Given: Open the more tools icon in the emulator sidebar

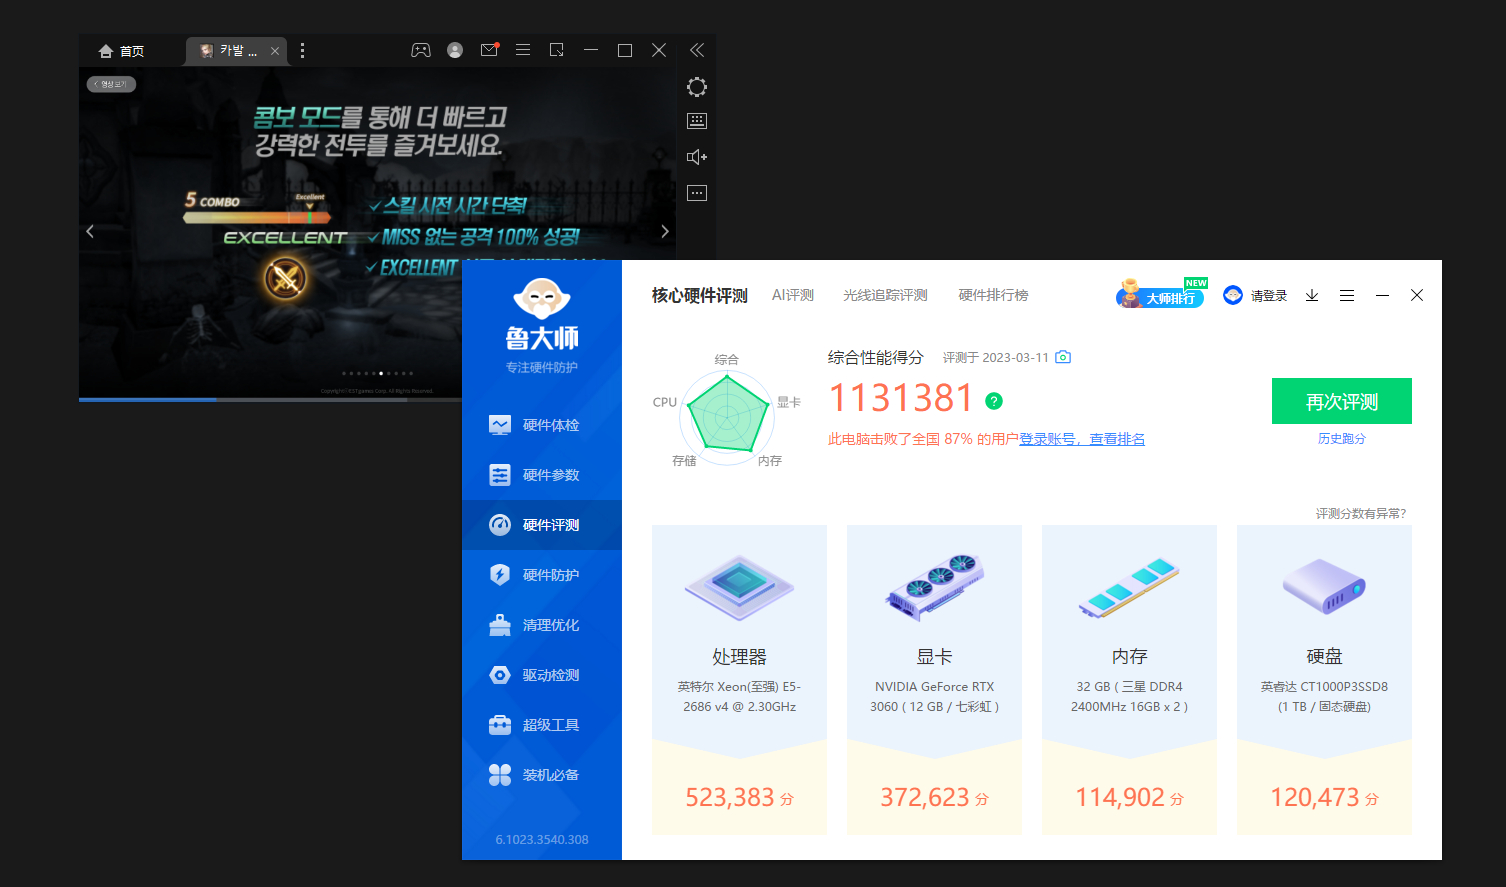Looking at the screenshot, I should tap(697, 193).
